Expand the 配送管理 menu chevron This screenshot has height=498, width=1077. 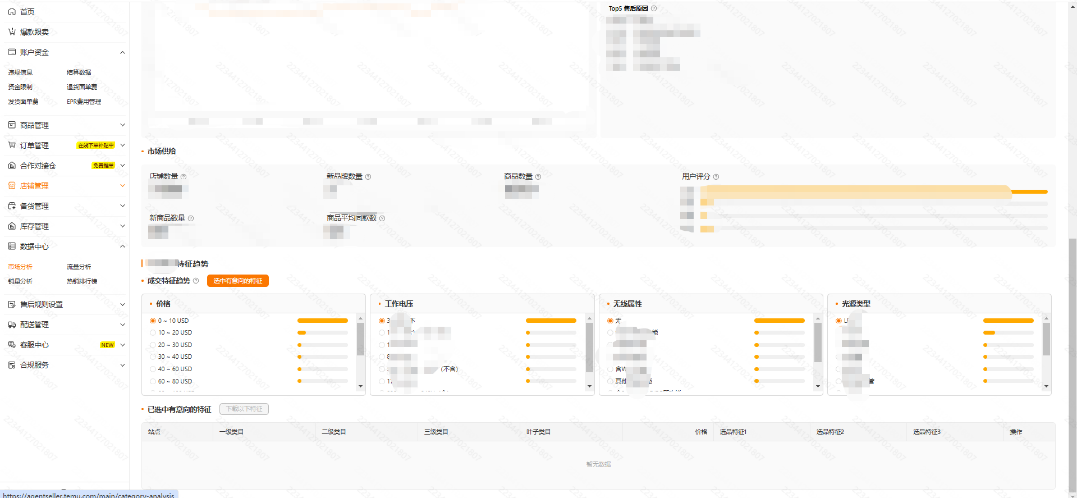tap(122, 324)
